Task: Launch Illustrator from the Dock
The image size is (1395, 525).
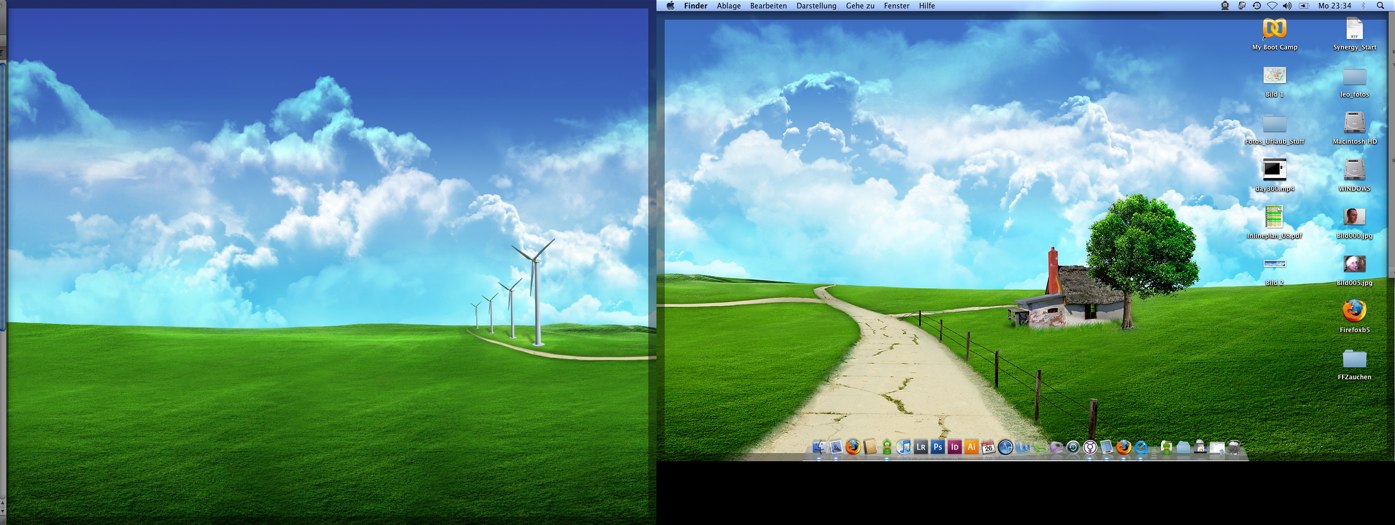Action: (970, 447)
